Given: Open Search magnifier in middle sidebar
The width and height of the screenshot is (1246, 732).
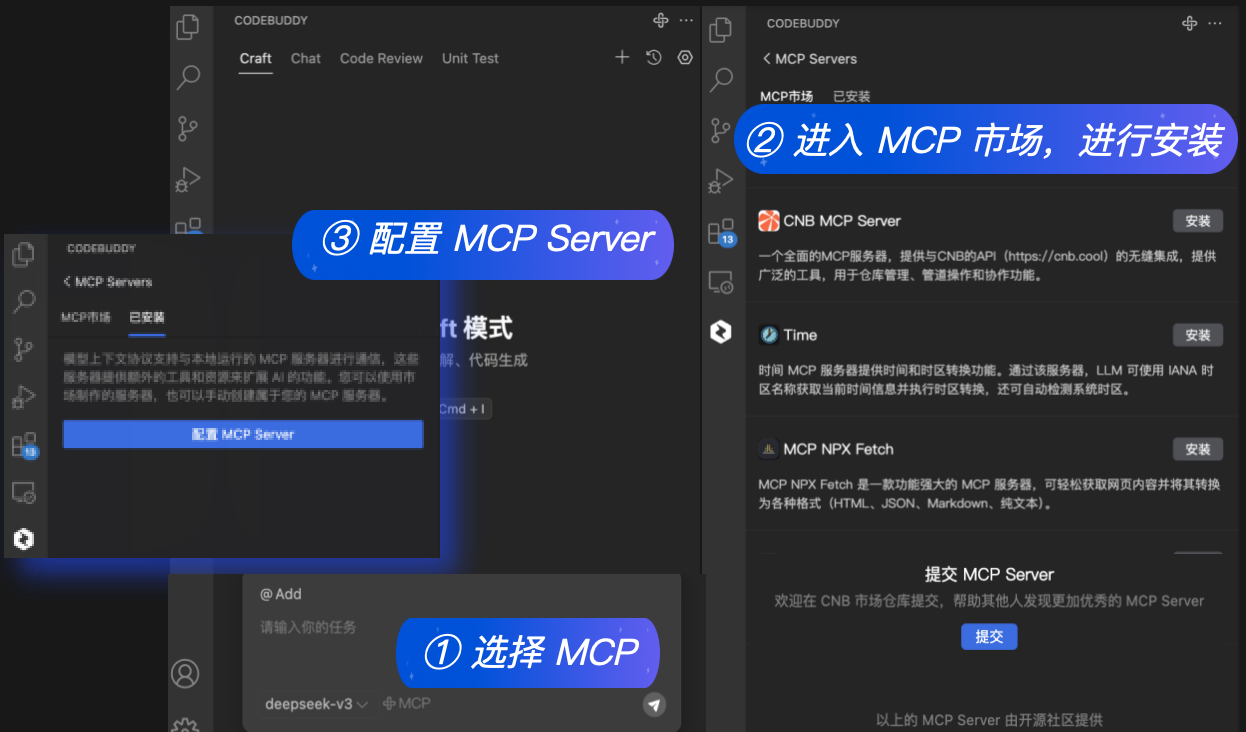Looking at the screenshot, I should coord(187,77).
